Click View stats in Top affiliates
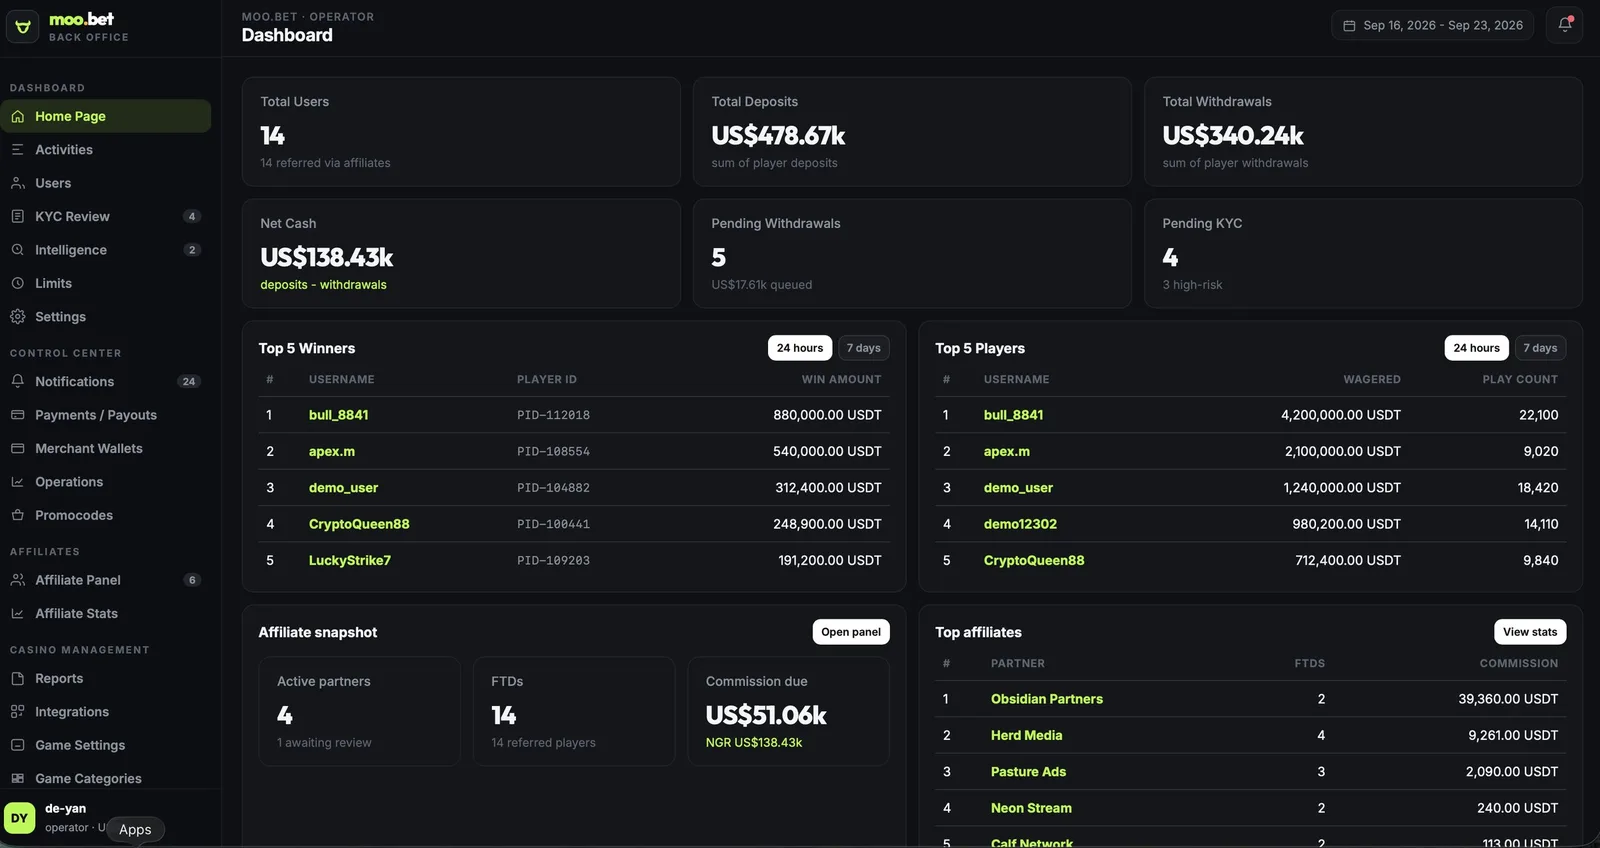The width and height of the screenshot is (1600, 848). pos(1530,632)
